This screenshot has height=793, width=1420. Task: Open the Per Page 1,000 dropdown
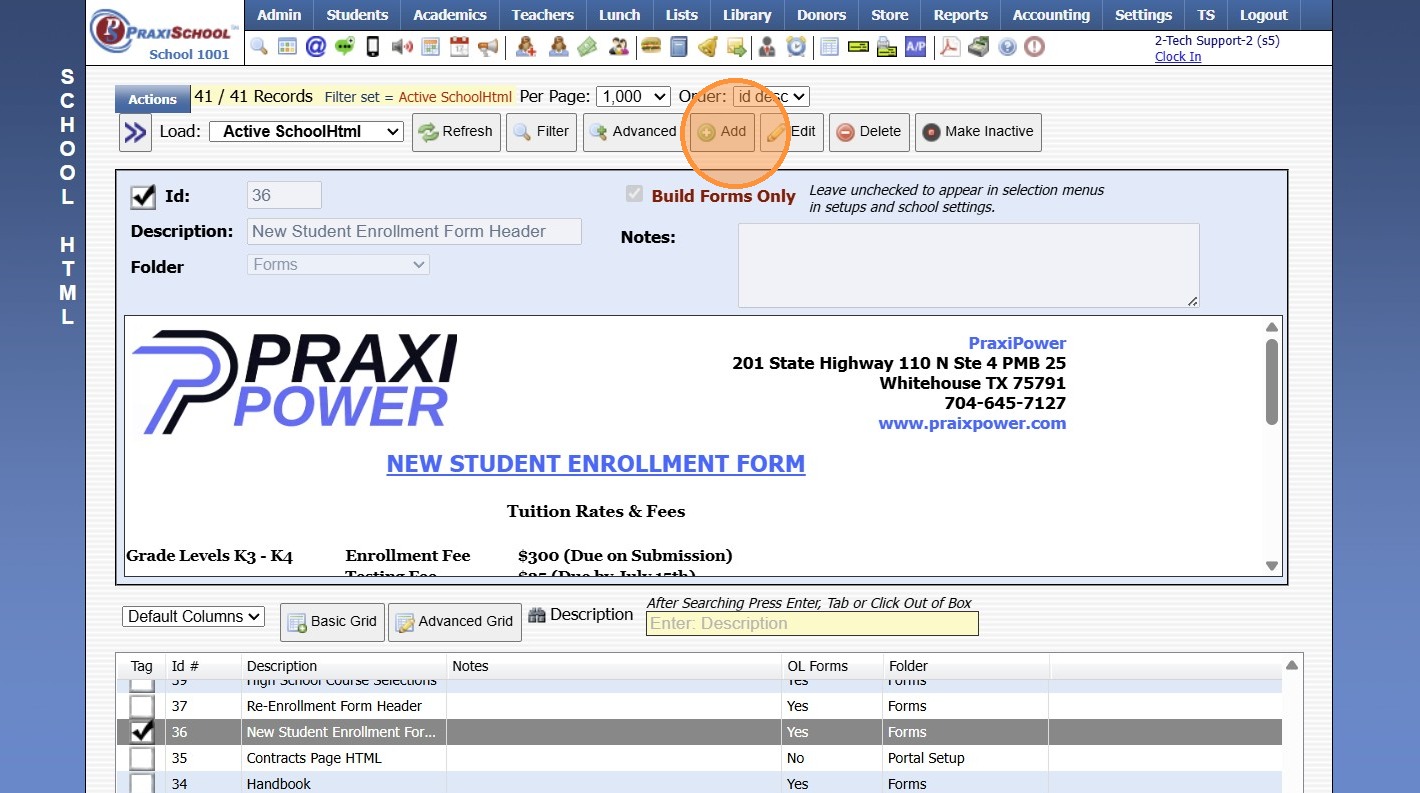[x=633, y=97]
